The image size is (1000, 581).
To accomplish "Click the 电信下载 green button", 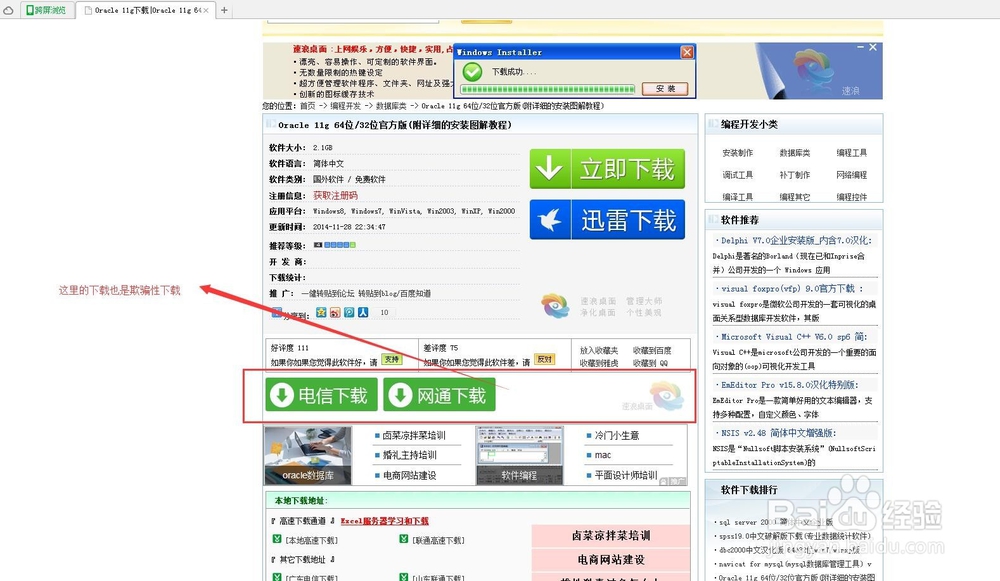I will (321, 395).
